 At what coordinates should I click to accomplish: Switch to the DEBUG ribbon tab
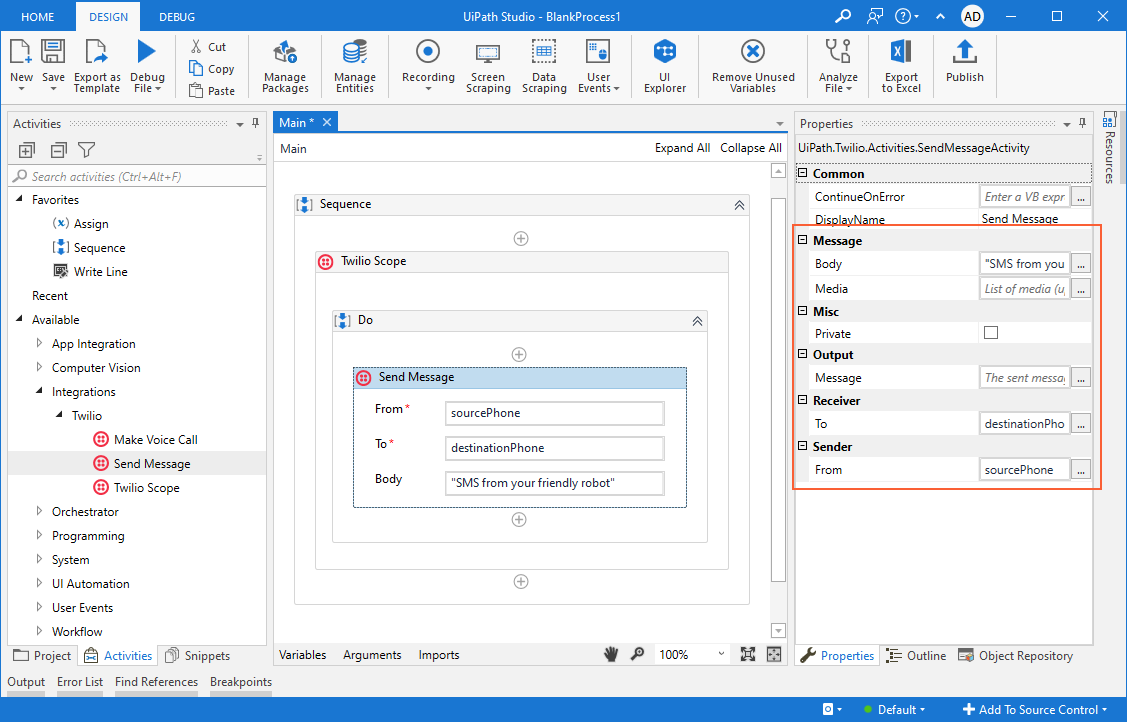pyautogui.click(x=177, y=17)
